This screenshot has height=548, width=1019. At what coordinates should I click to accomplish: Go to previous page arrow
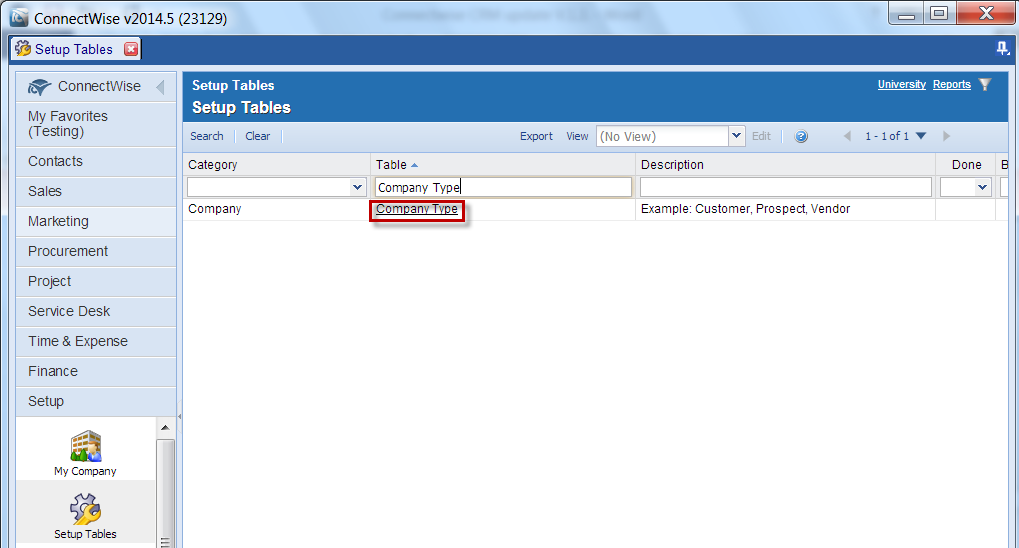[847, 136]
